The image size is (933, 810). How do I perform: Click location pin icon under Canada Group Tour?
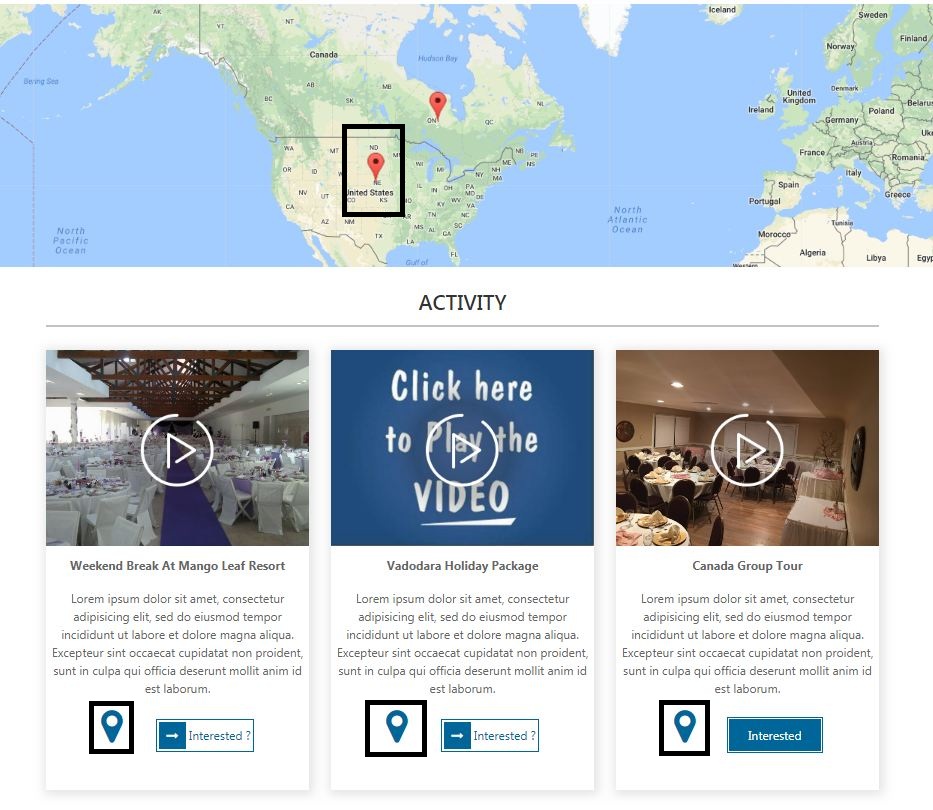point(685,726)
